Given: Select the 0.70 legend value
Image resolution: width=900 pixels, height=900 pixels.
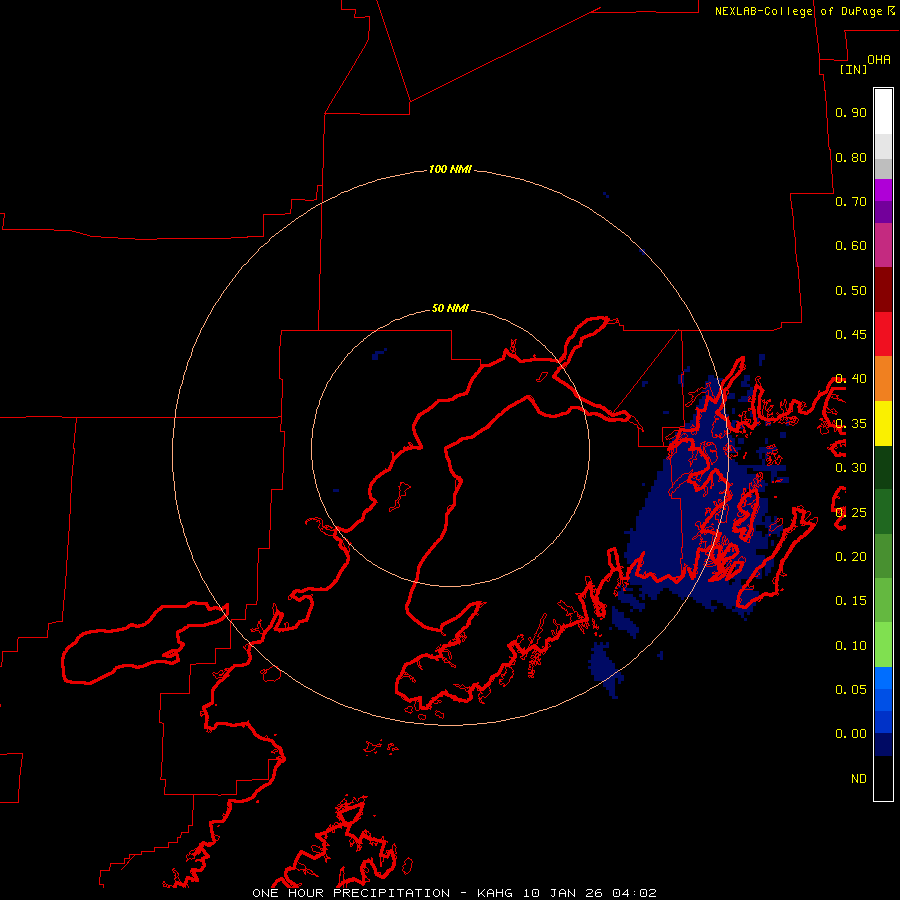Looking at the screenshot, I should pos(851,201).
